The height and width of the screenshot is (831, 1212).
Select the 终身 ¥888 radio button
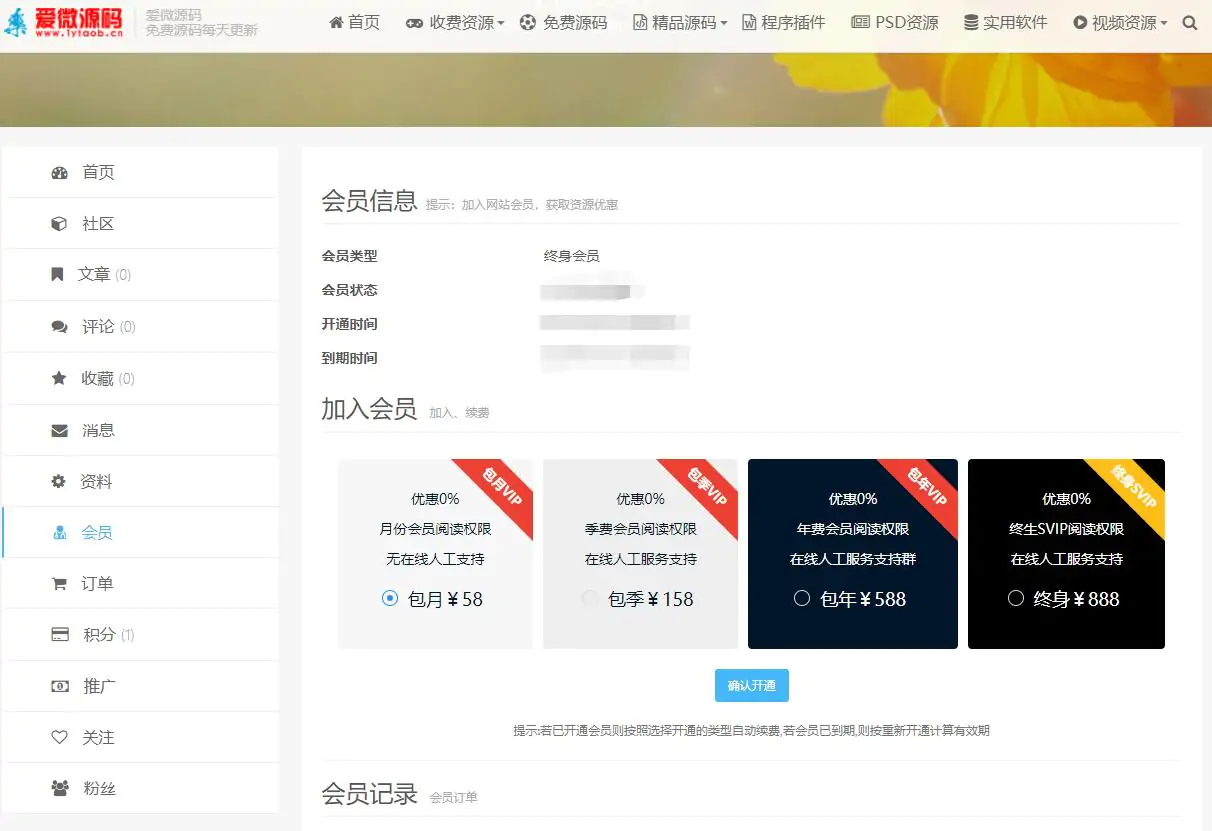pos(1016,598)
